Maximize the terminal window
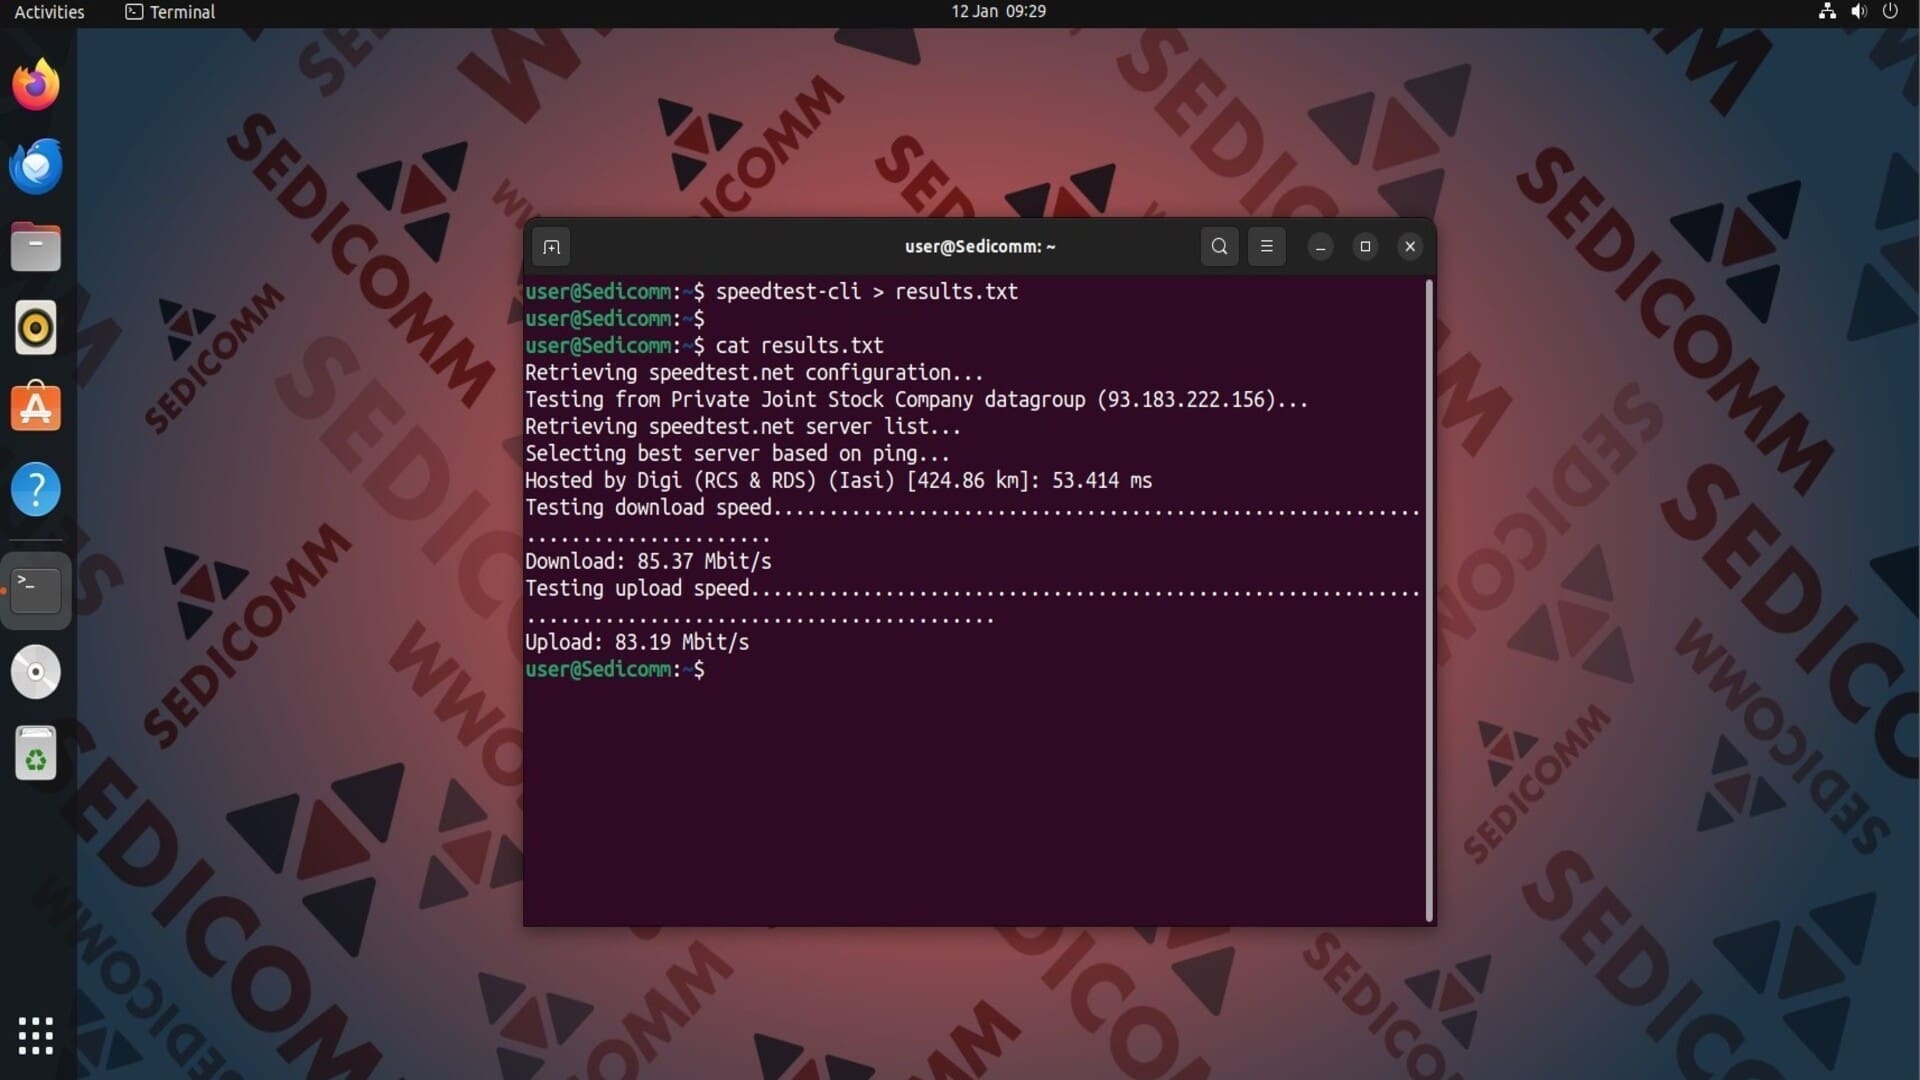 pos(1365,247)
